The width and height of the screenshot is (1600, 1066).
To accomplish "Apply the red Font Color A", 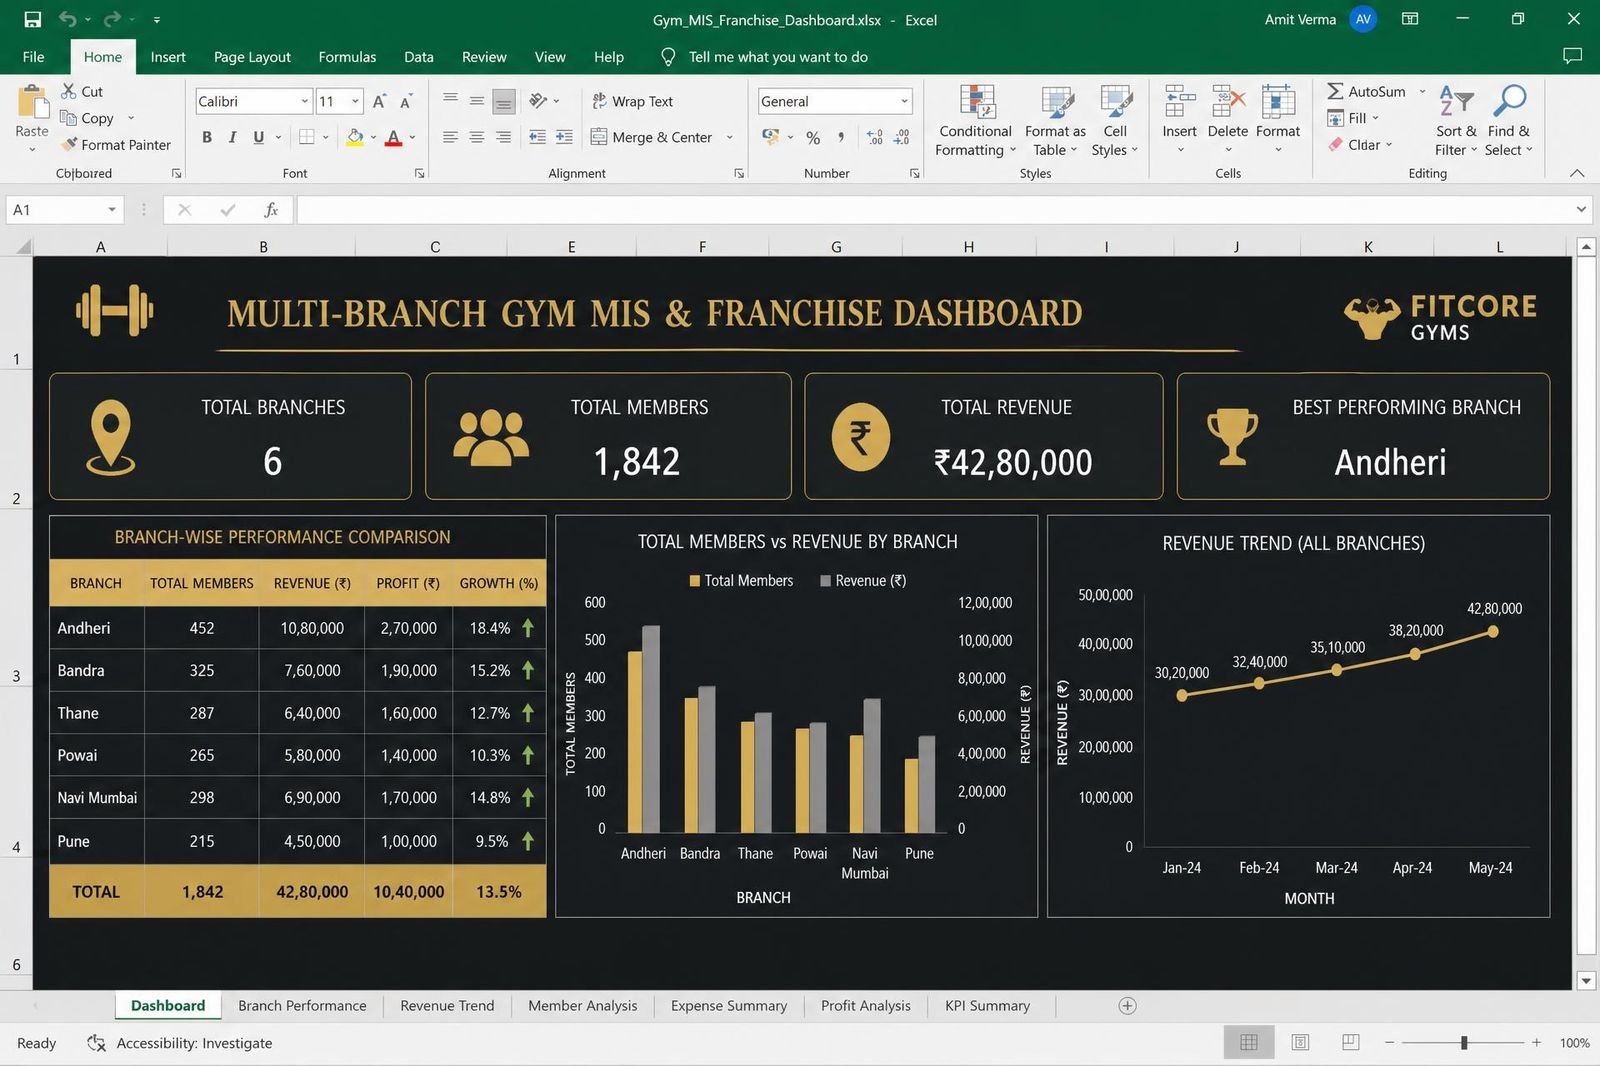I will (x=394, y=137).
